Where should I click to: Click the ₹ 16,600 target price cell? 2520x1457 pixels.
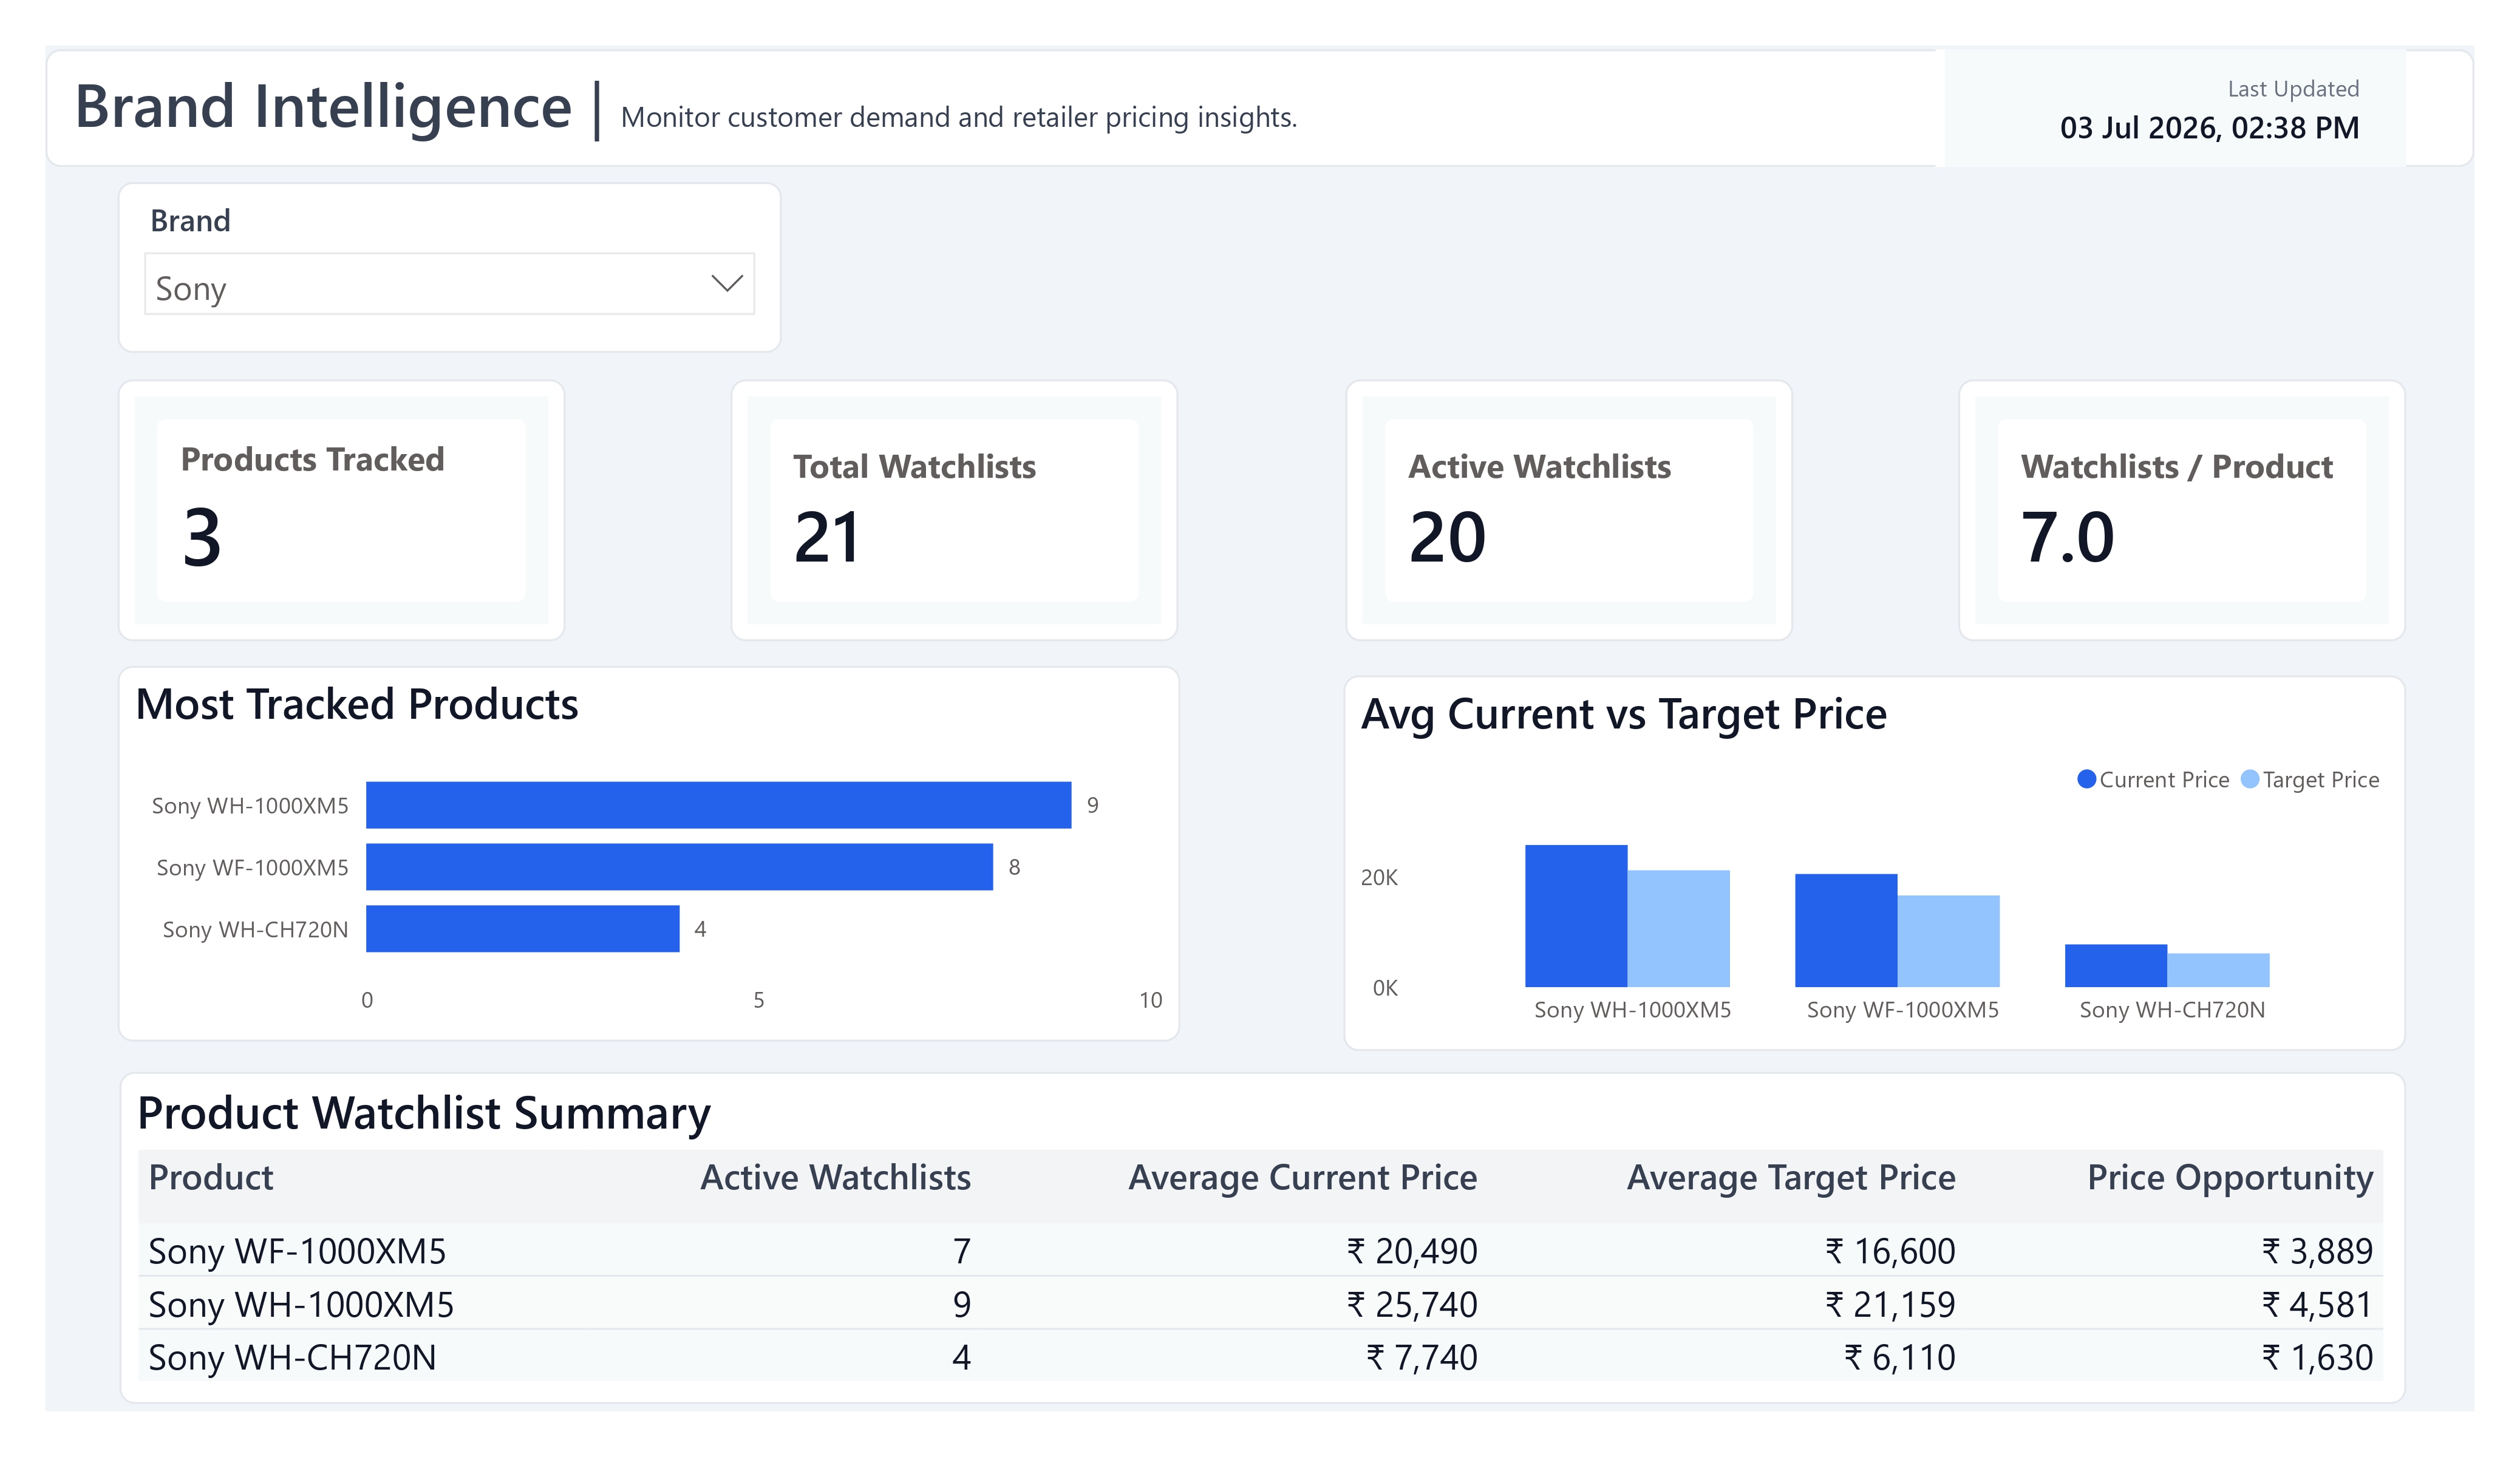[1890, 1251]
